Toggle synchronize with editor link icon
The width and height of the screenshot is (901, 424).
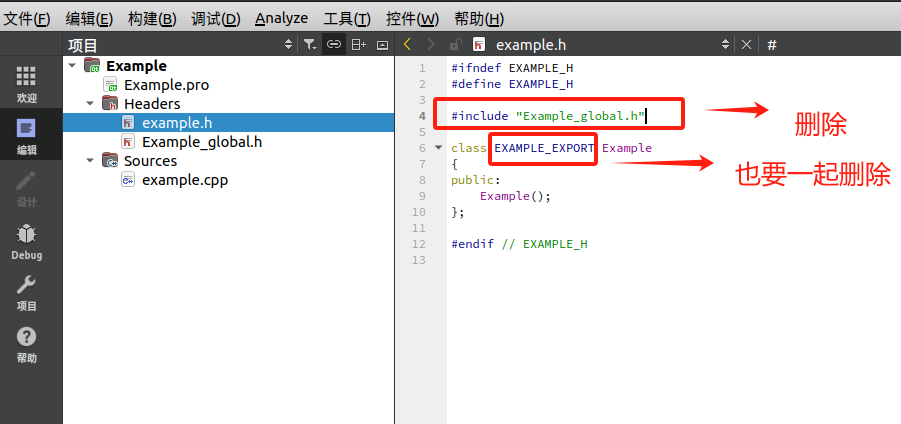coord(334,44)
